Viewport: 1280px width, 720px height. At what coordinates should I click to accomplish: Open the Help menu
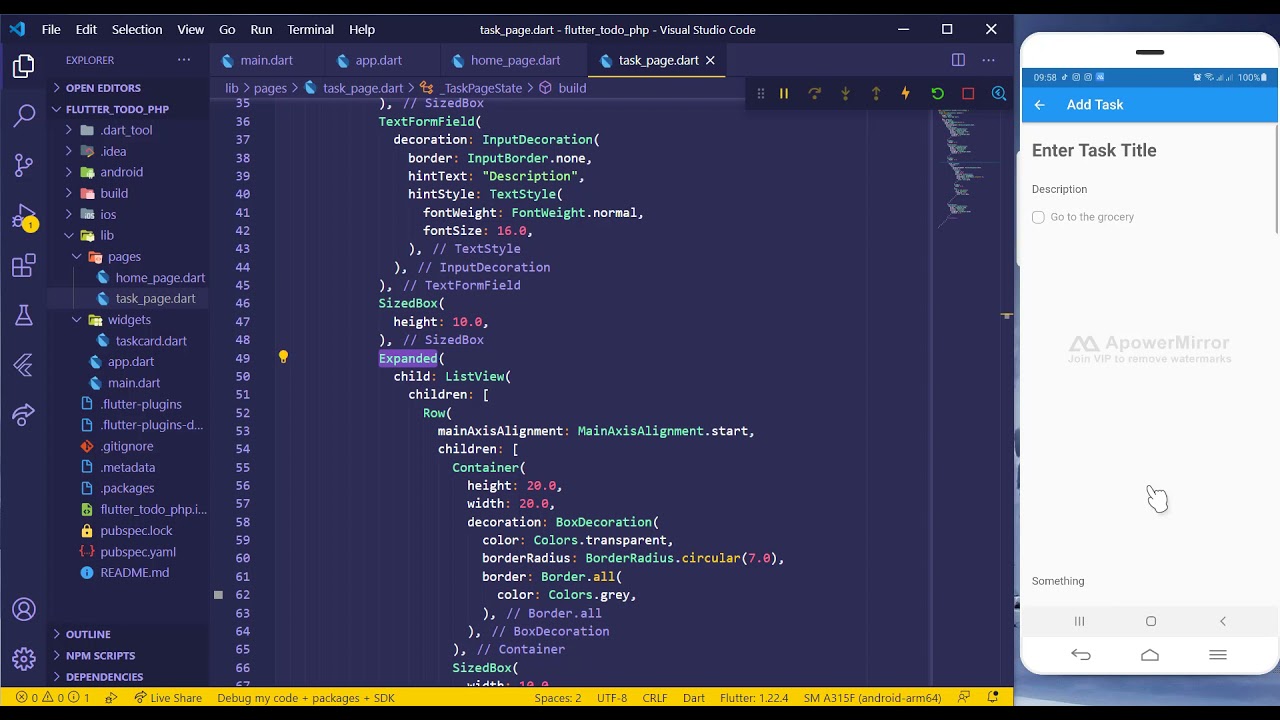coord(362,29)
